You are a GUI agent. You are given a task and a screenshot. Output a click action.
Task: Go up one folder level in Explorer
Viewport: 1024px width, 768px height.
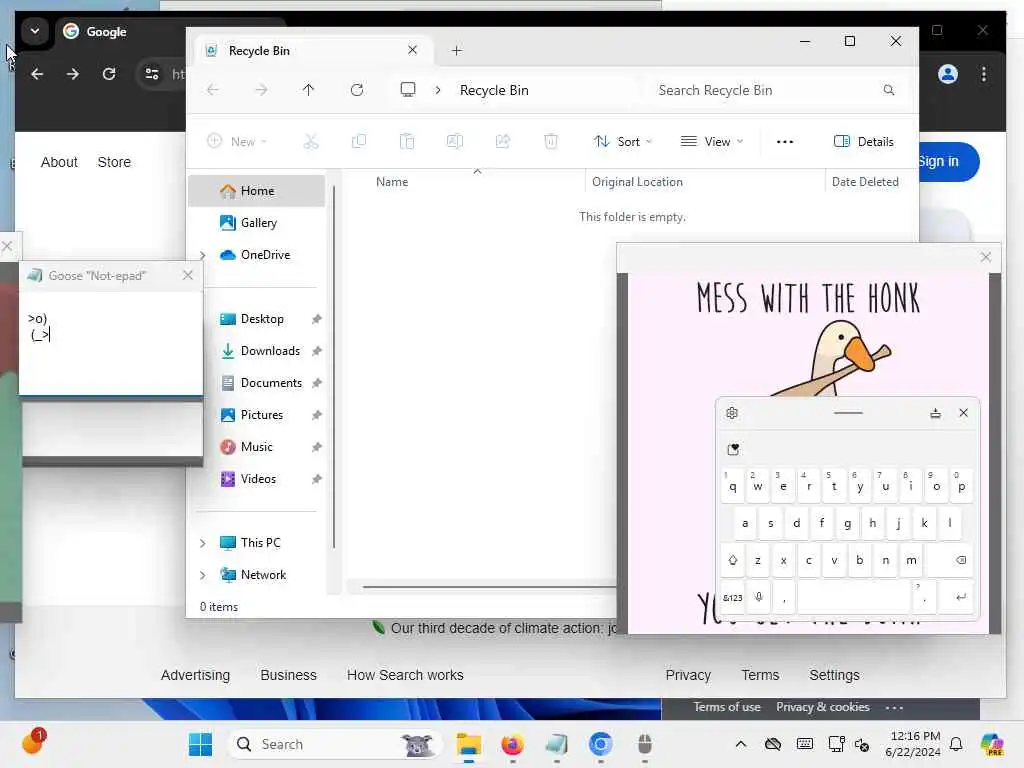point(308,90)
